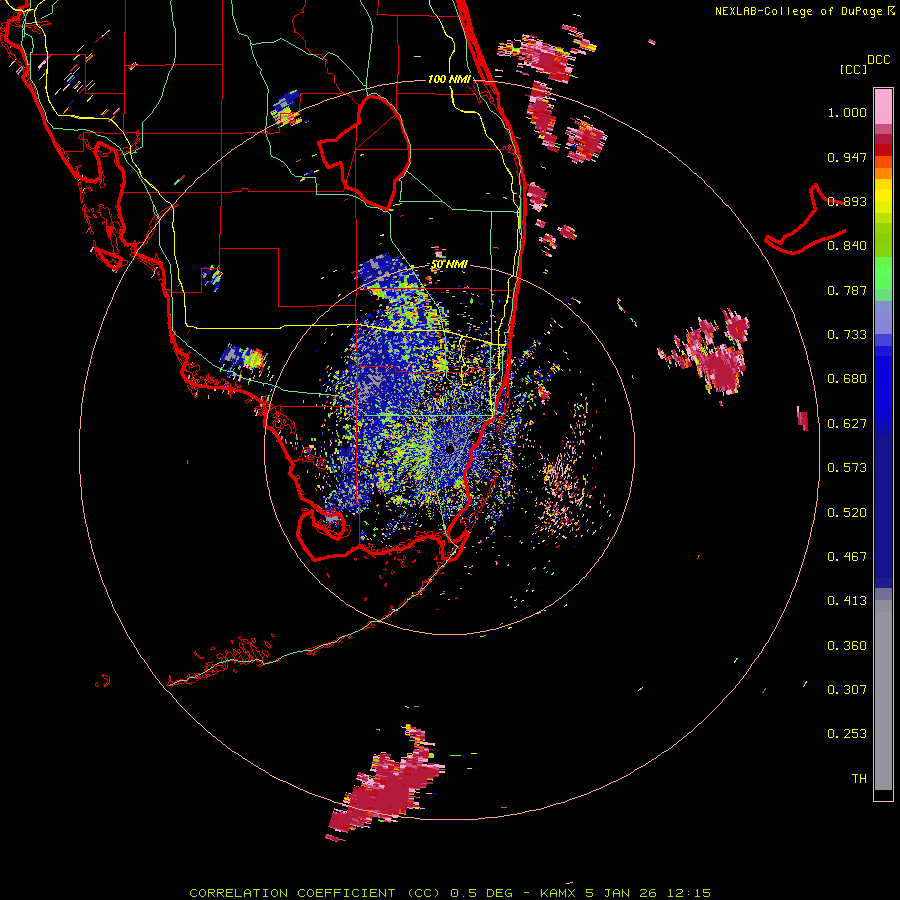Select the 0.840 scale value
Screen dimensions: 900x900
[847, 246]
